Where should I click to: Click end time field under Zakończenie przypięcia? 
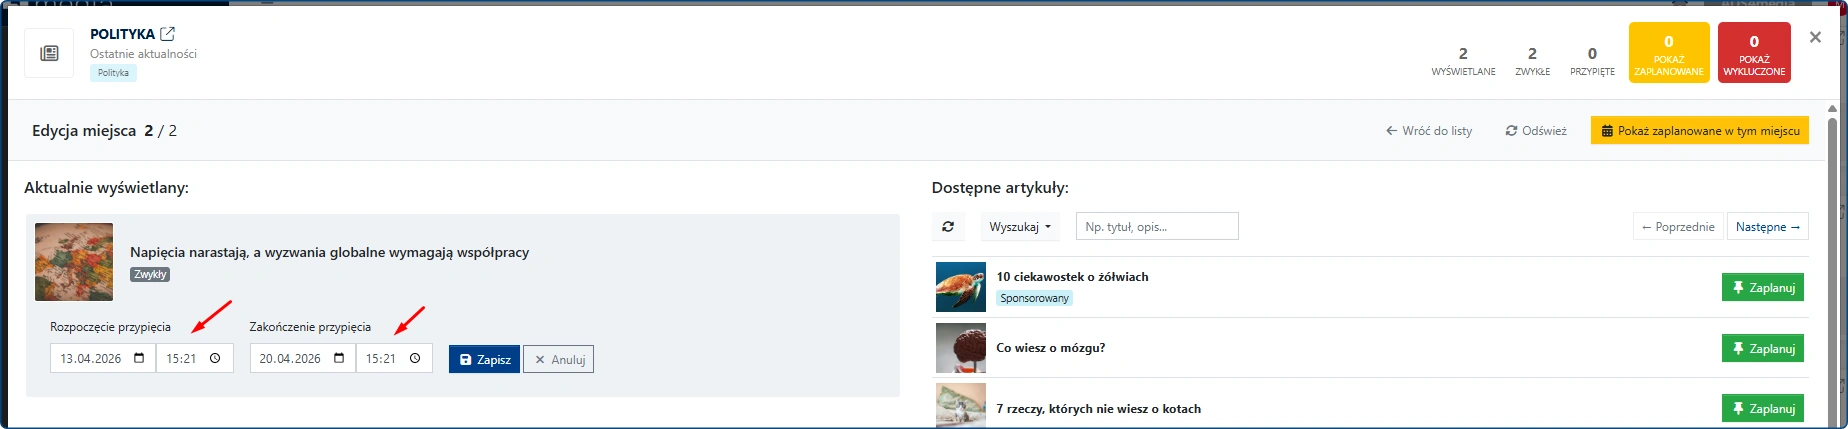point(394,358)
